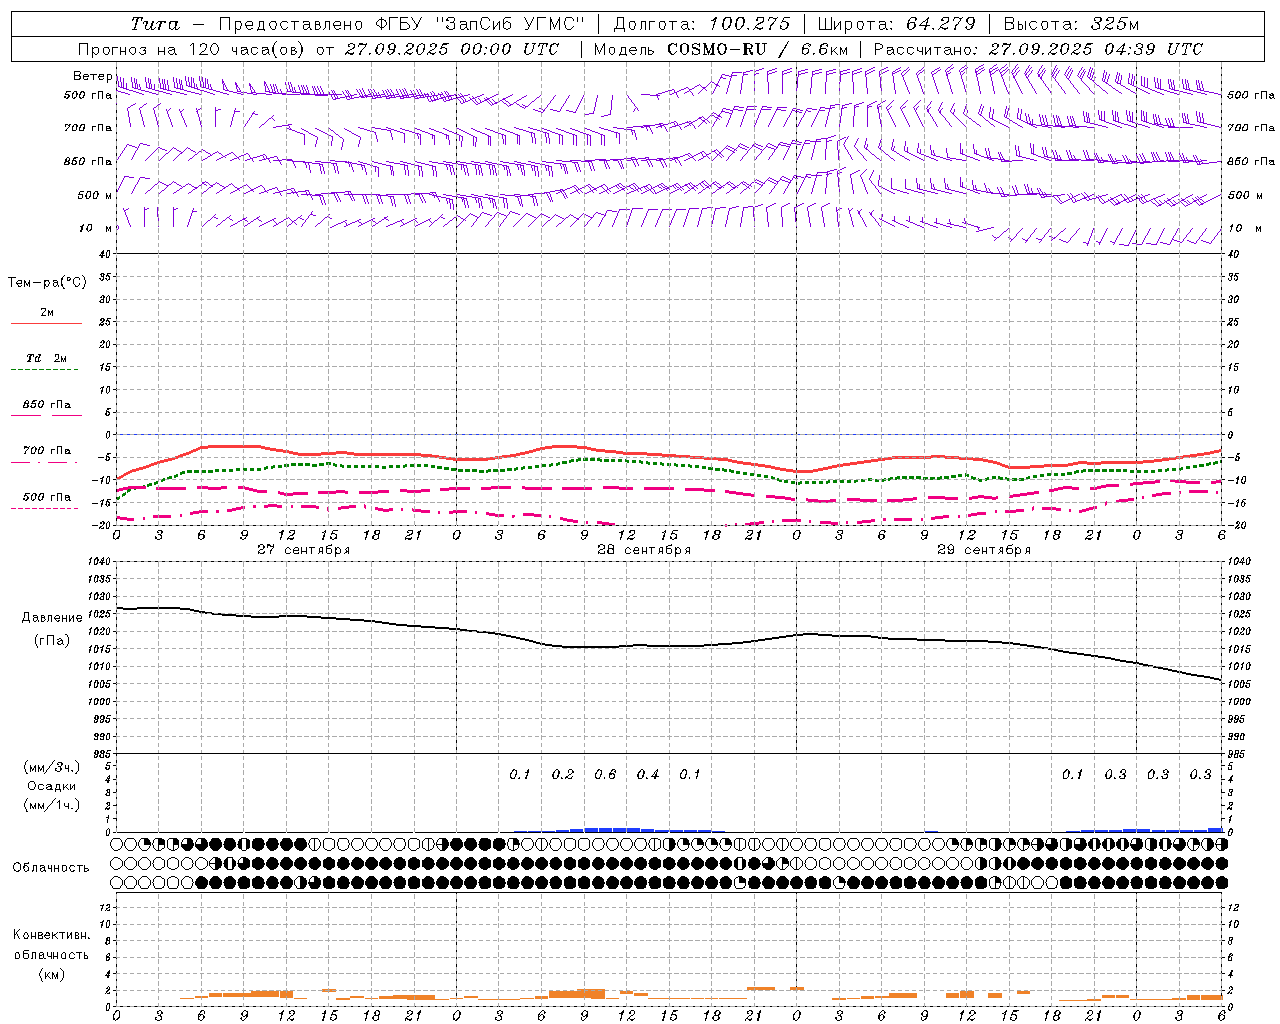This screenshot has height=1024, width=1280.
Task: Select the Облачность cloud cover label
Action: [x=51, y=868]
